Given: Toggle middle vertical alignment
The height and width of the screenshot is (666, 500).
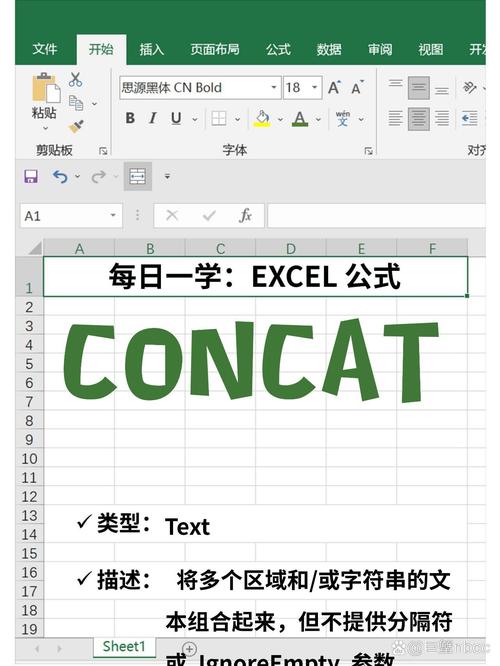Looking at the screenshot, I should [x=419, y=87].
